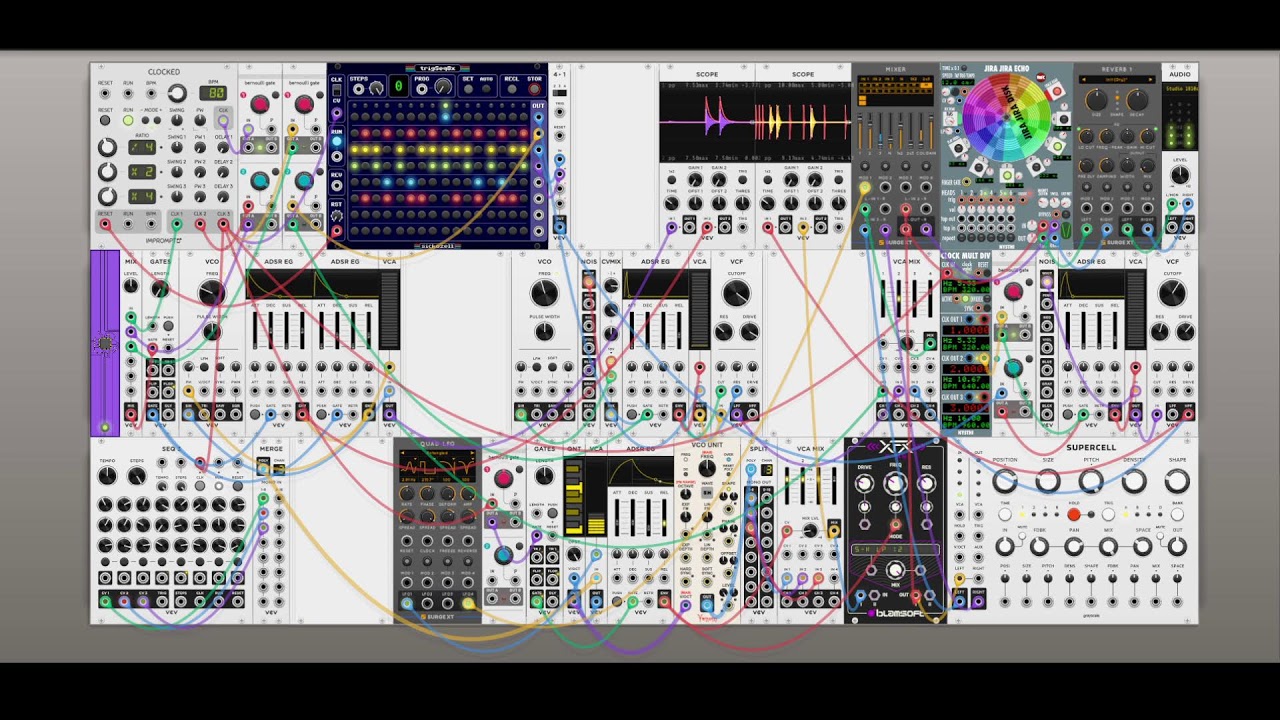
Task: Click the MIX knob on XFX
Action: (895, 570)
